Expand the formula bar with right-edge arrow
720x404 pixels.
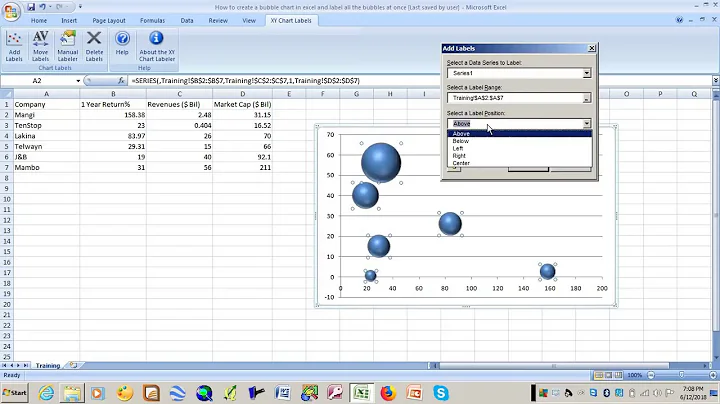[715, 80]
